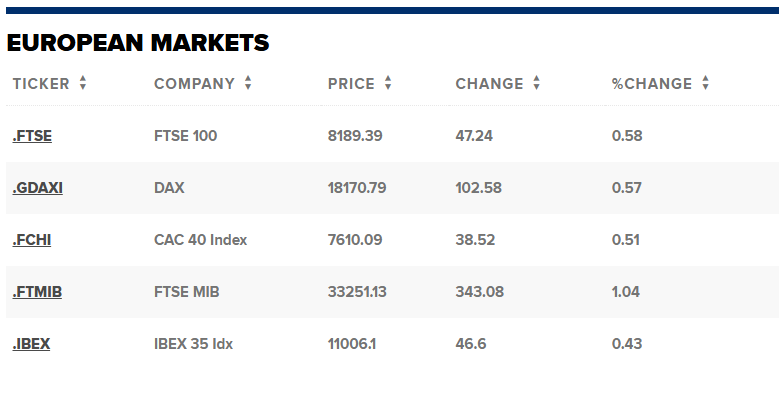Viewport: 784px width, 396px height.
Task: Sort table by COMPANY header label
Action: coord(194,84)
